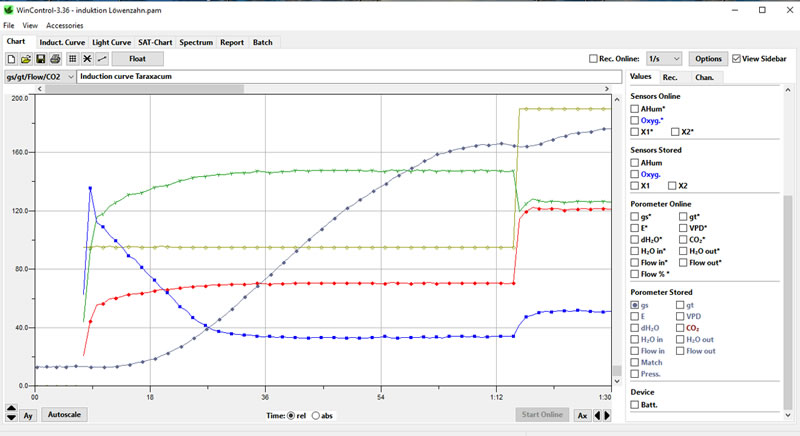Click the New file icon in the toolbar

[11, 59]
